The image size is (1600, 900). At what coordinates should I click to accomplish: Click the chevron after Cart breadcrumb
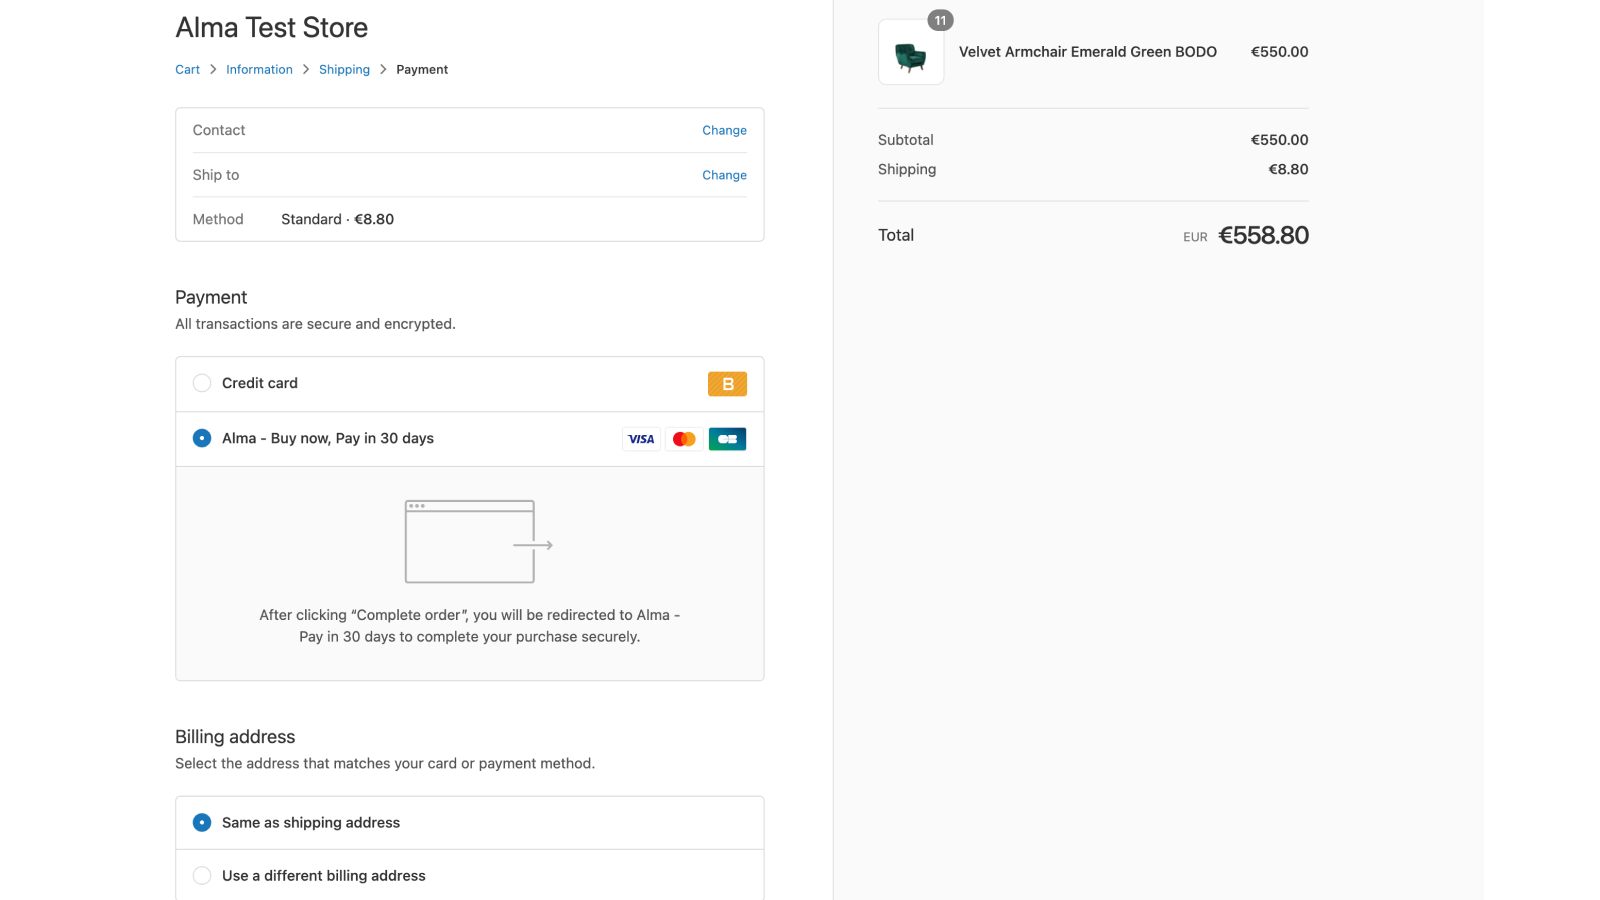click(213, 70)
